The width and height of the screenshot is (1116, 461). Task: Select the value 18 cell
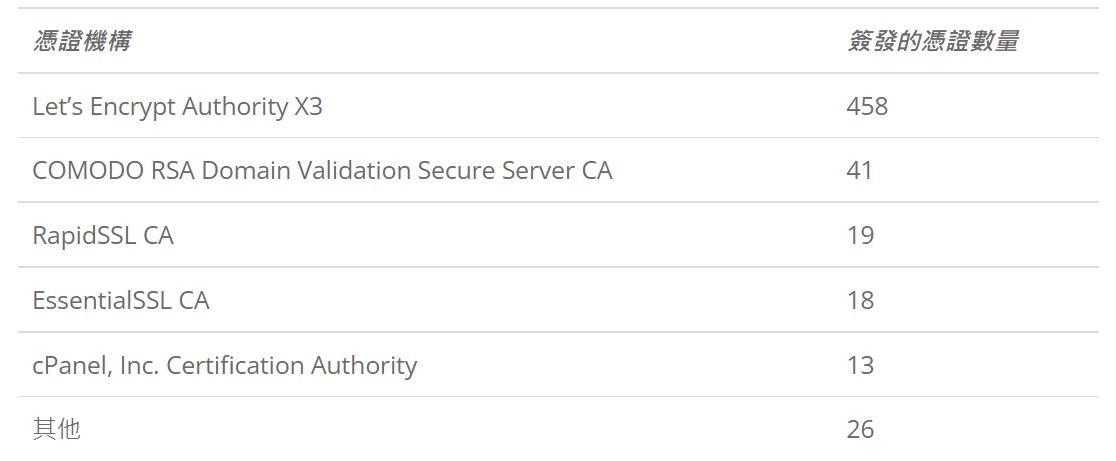[x=860, y=300]
